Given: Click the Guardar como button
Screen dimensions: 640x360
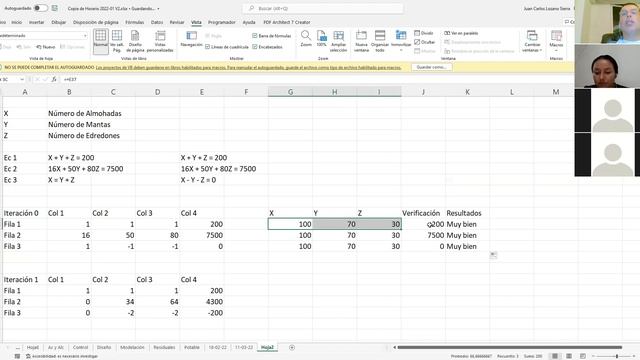Looking at the screenshot, I should 431,67.
